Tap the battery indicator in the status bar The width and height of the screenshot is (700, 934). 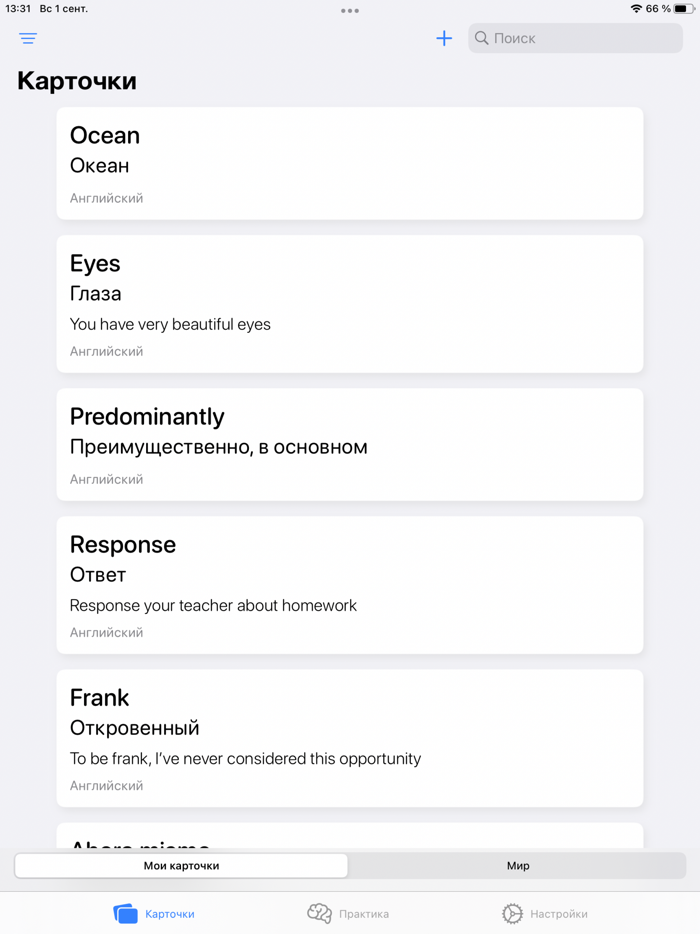click(x=685, y=9)
